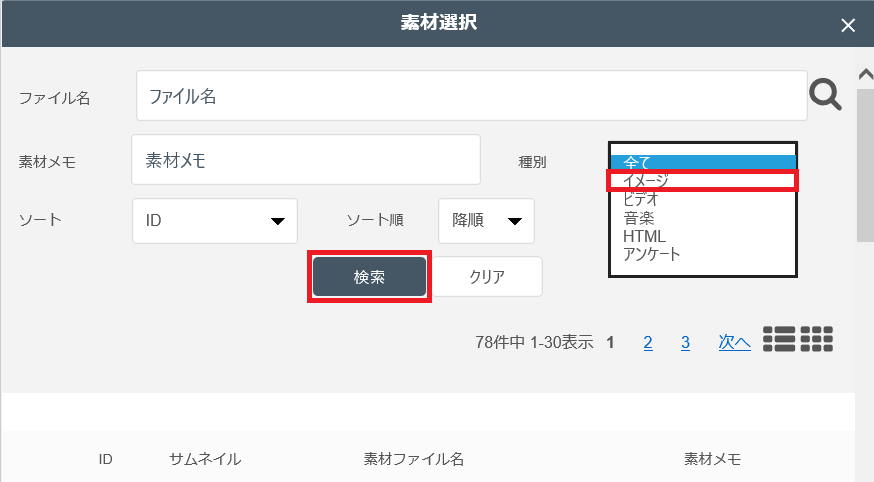The image size is (874, 482).
Task: Close the 素材選択 dialog
Action: [848, 25]
